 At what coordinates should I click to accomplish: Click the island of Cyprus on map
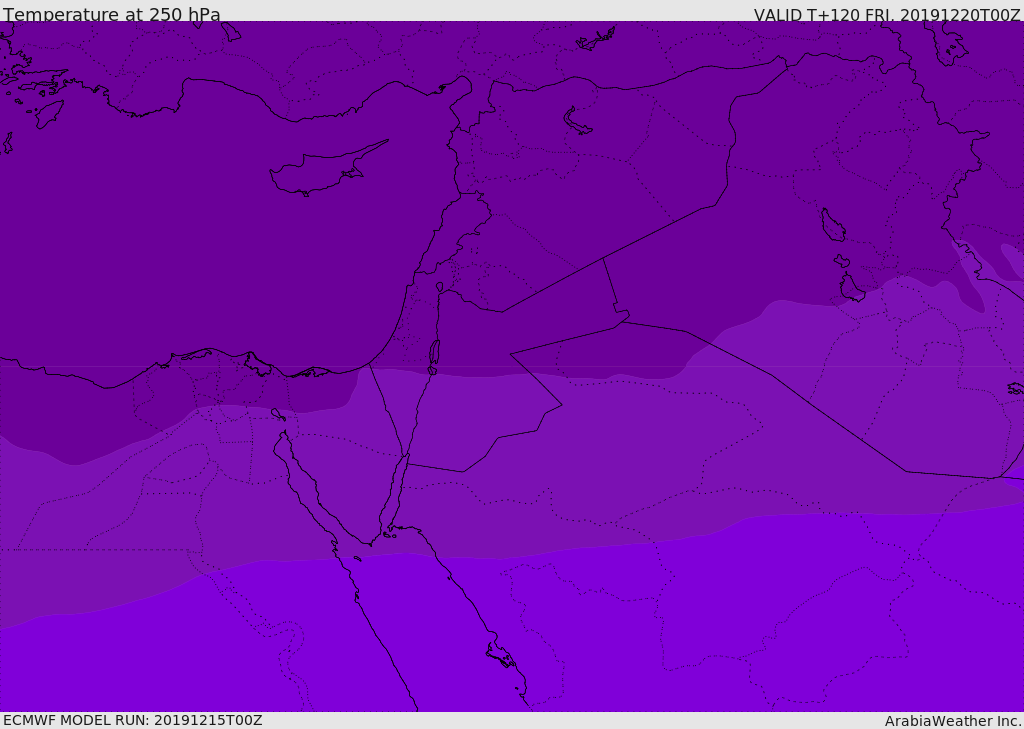pos(328,168)
